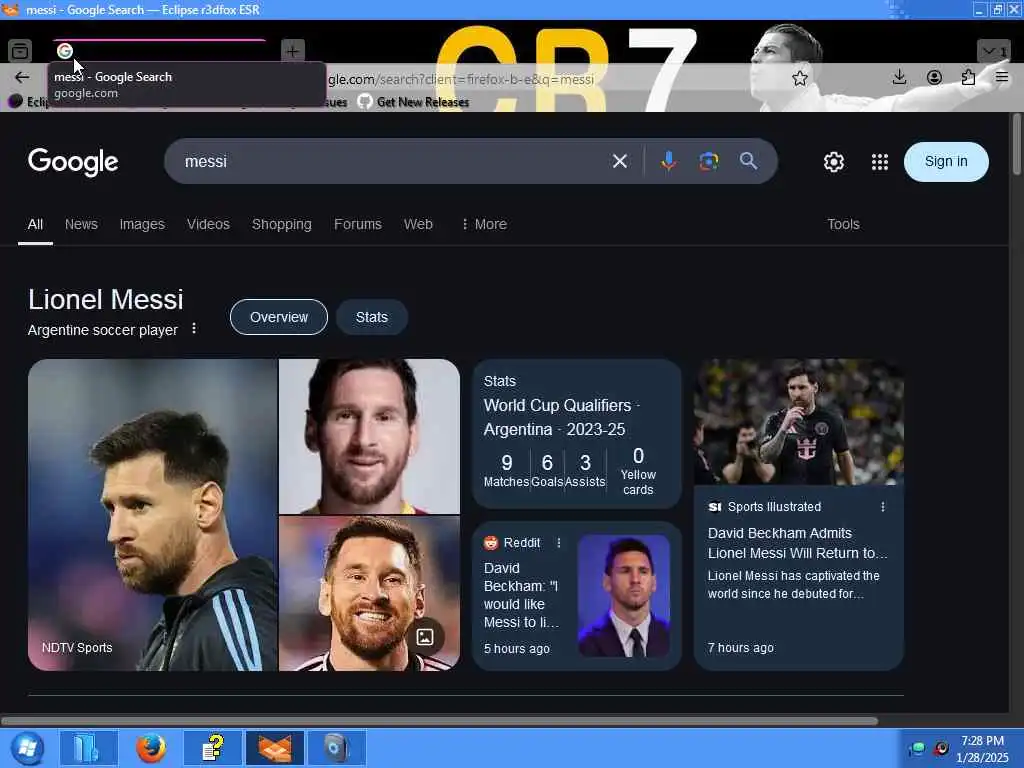Open a new tab with plus button
The image size is (1024, 768).
pos(293,50)
